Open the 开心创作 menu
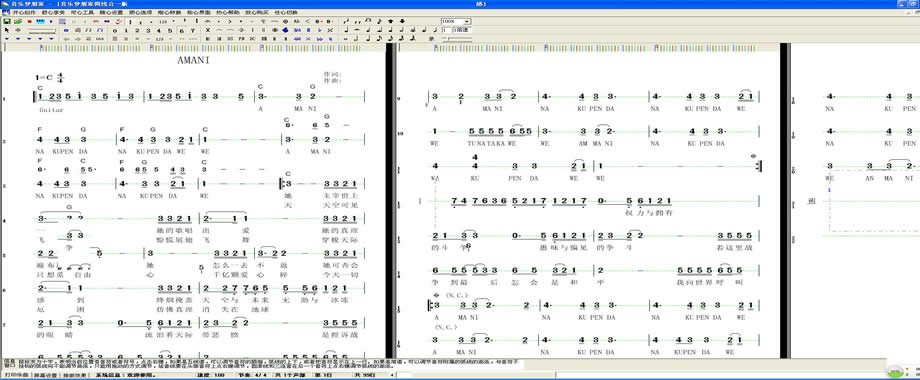 coord(24,12)
